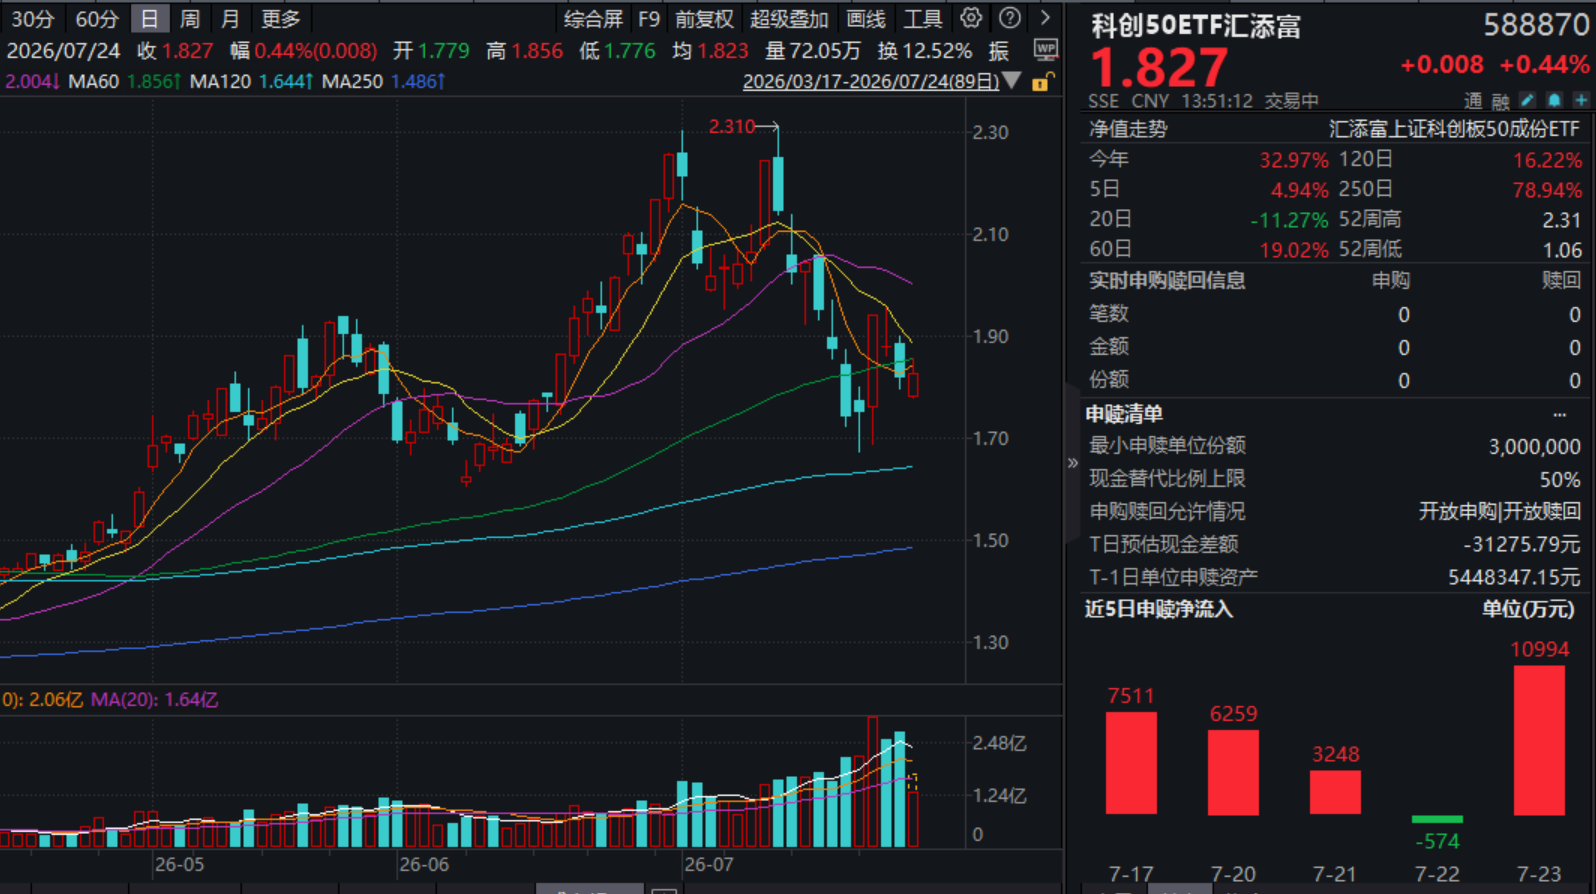The image size is (1596, 894).
Task: Open the pencil note icon beside 融
Action: [x=1526, y=100]
